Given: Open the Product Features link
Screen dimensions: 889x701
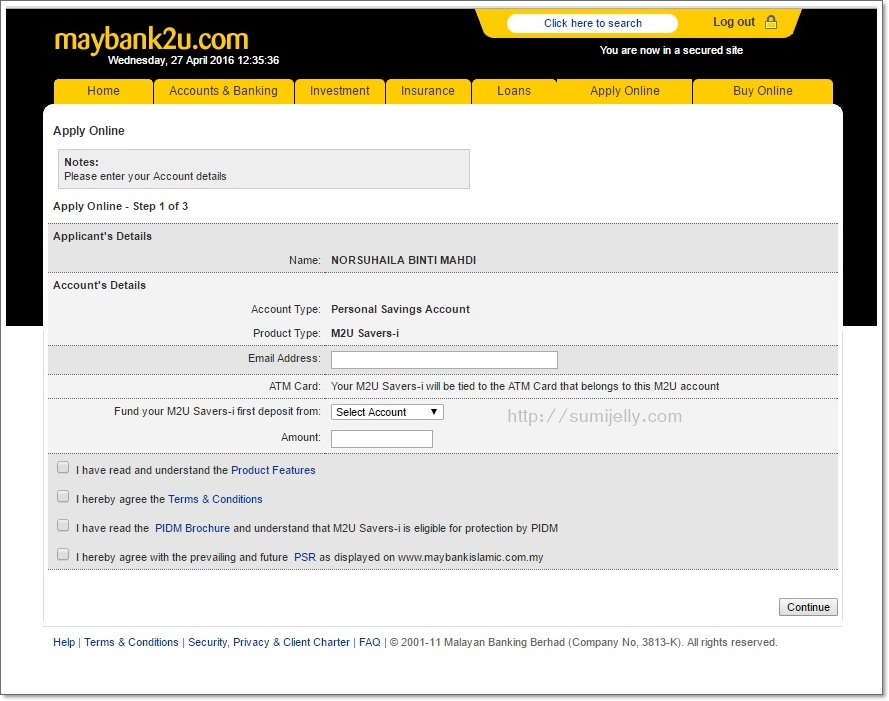Looking at the screenshot, I should point(273,470).
